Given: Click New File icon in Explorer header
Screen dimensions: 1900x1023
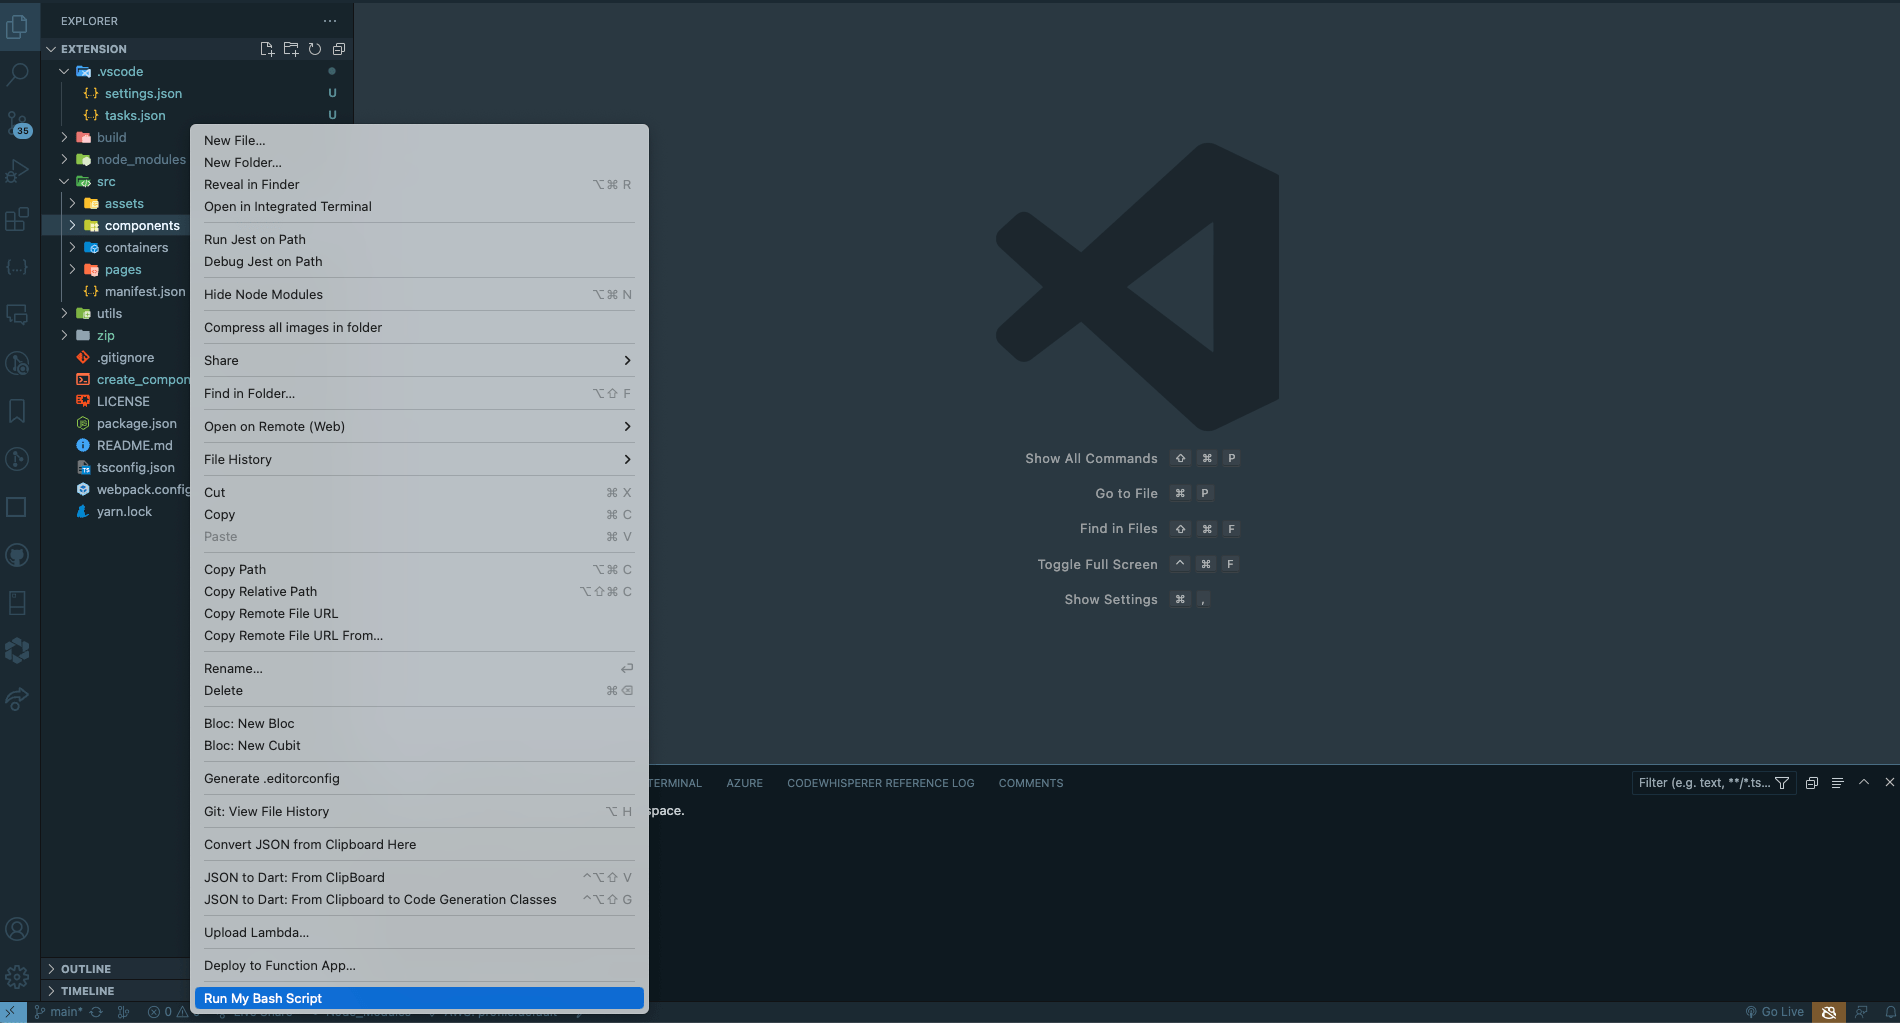Looking at the screenshot, I should (x=267, y=49).
